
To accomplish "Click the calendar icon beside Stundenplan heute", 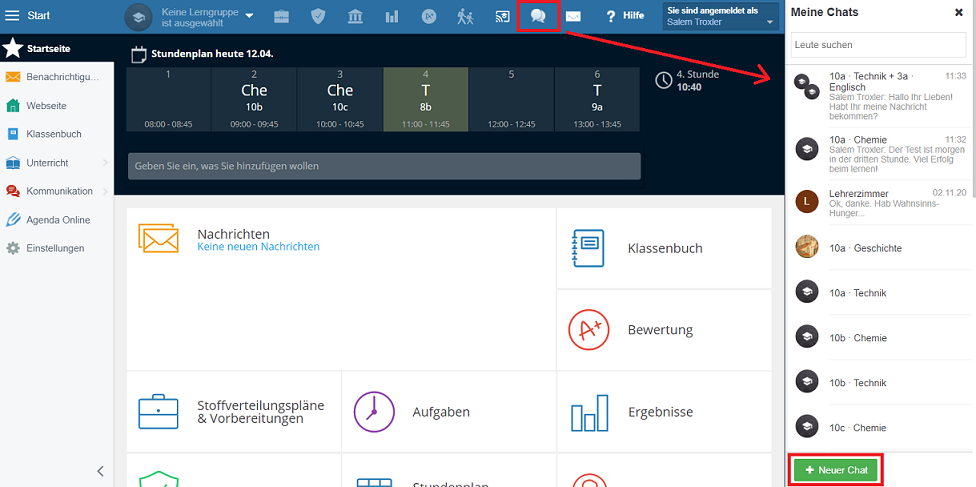I will coord(139,54).
